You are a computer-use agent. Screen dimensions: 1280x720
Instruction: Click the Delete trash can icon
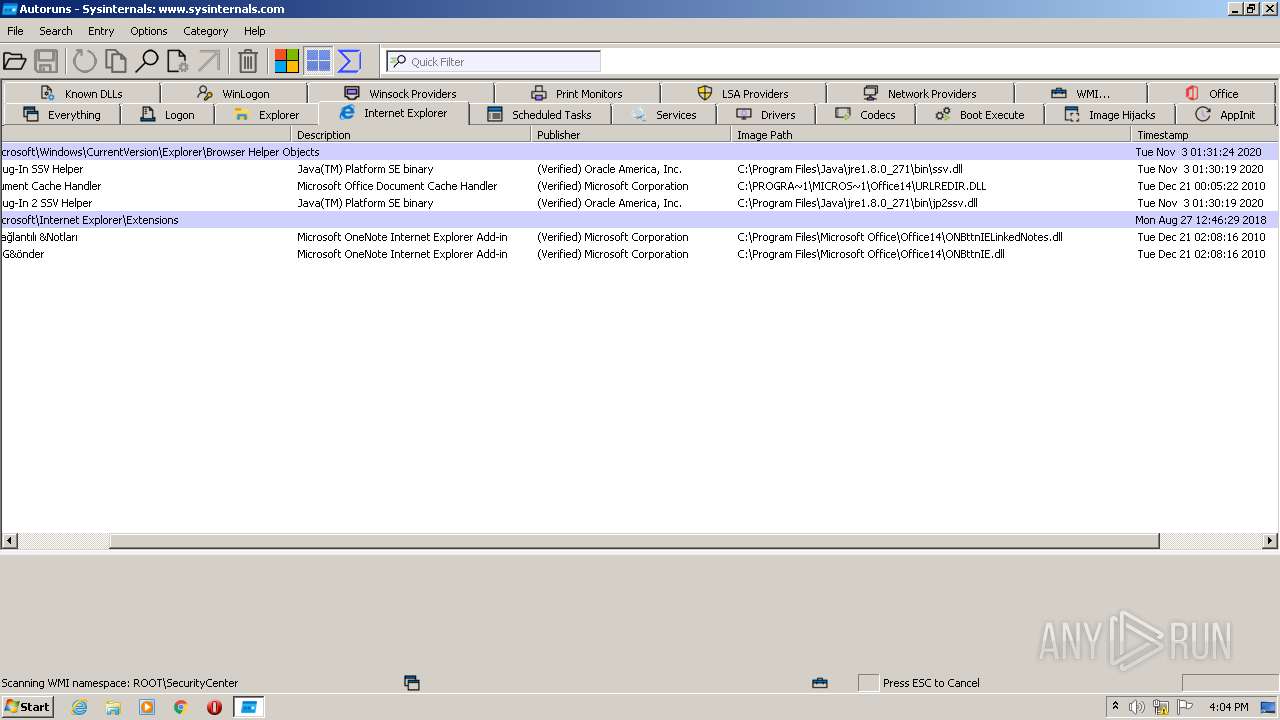click(248, 62)
